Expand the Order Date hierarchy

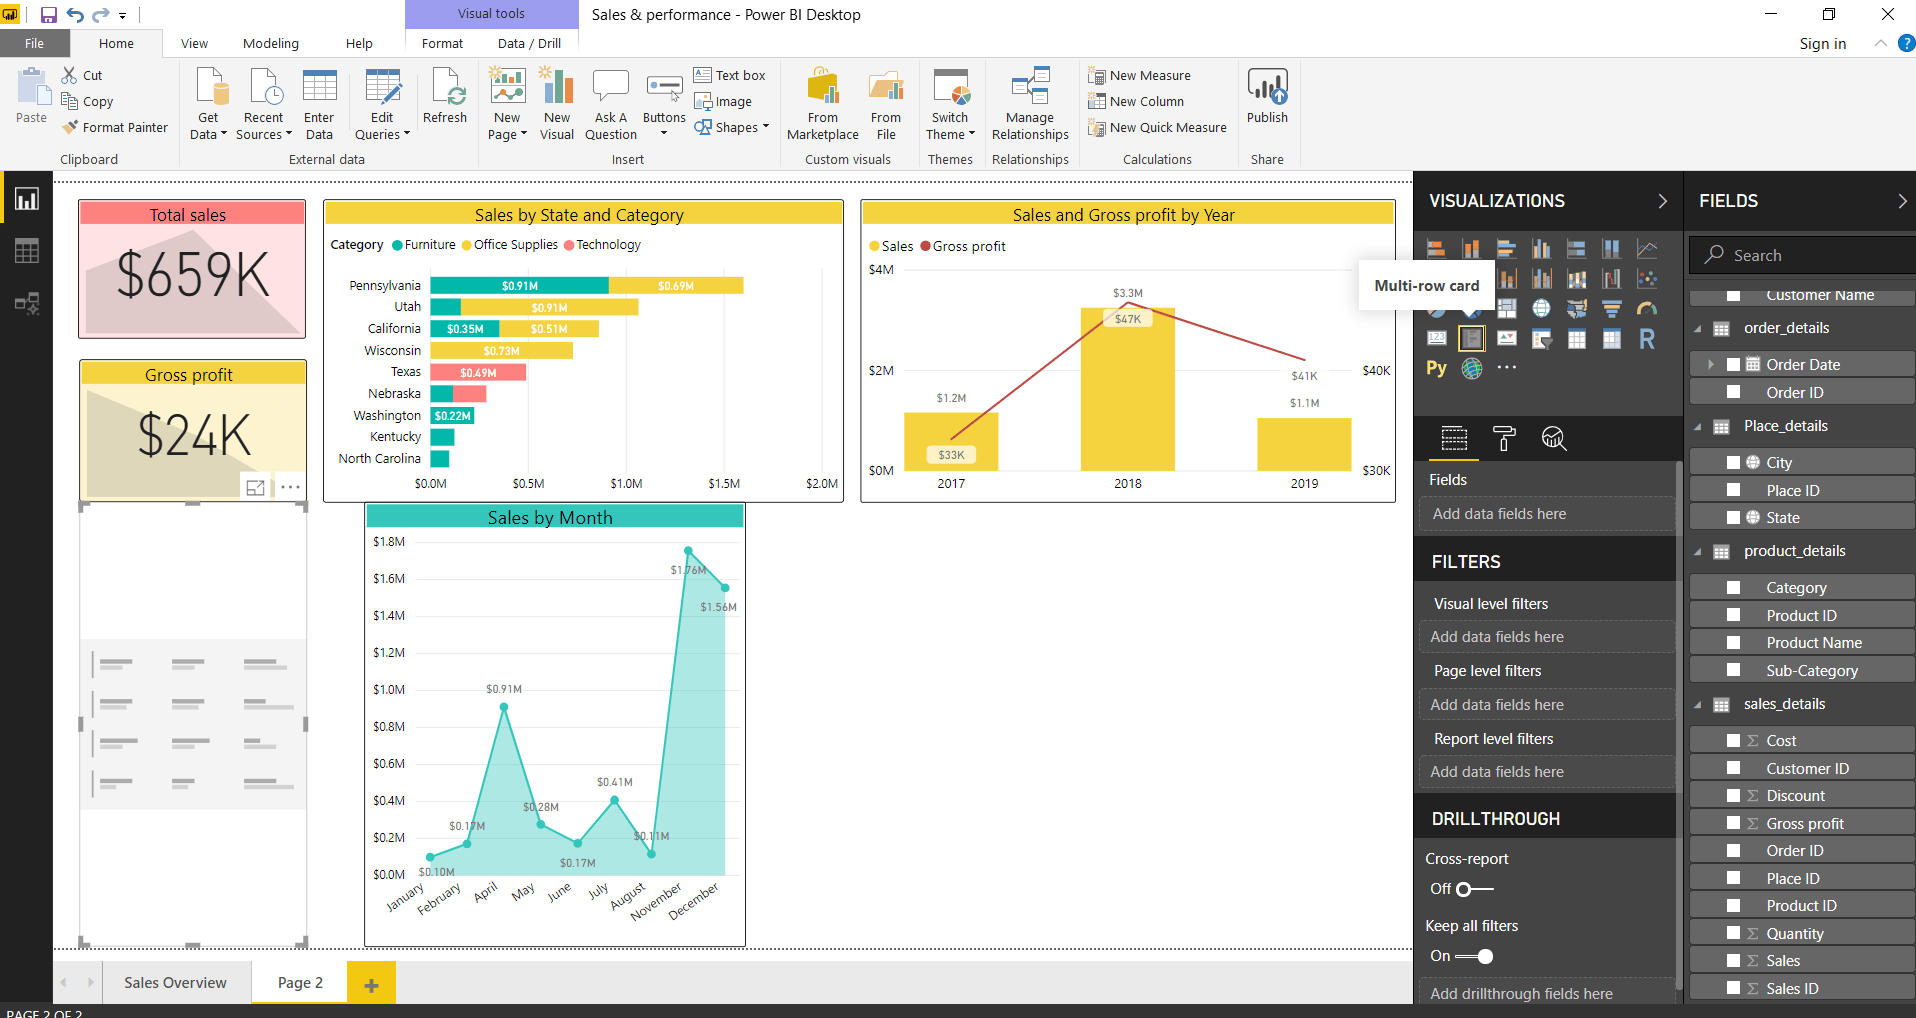1713,364
